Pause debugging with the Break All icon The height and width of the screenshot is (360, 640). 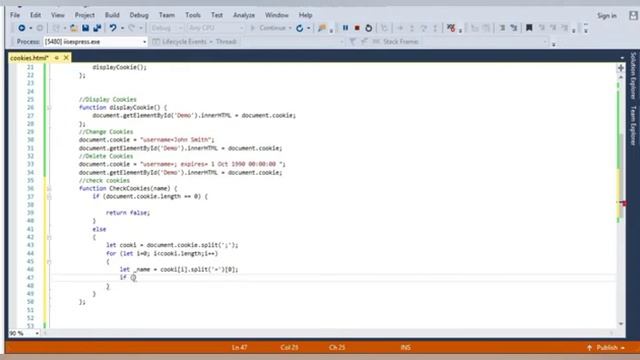point(345,28)
